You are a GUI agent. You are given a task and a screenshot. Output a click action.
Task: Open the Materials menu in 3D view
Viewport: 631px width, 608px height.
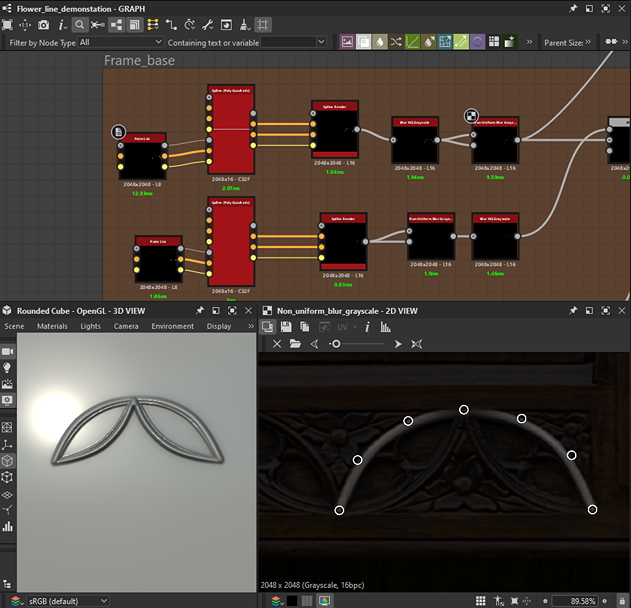pyautogui.click(x=52, y=326)
